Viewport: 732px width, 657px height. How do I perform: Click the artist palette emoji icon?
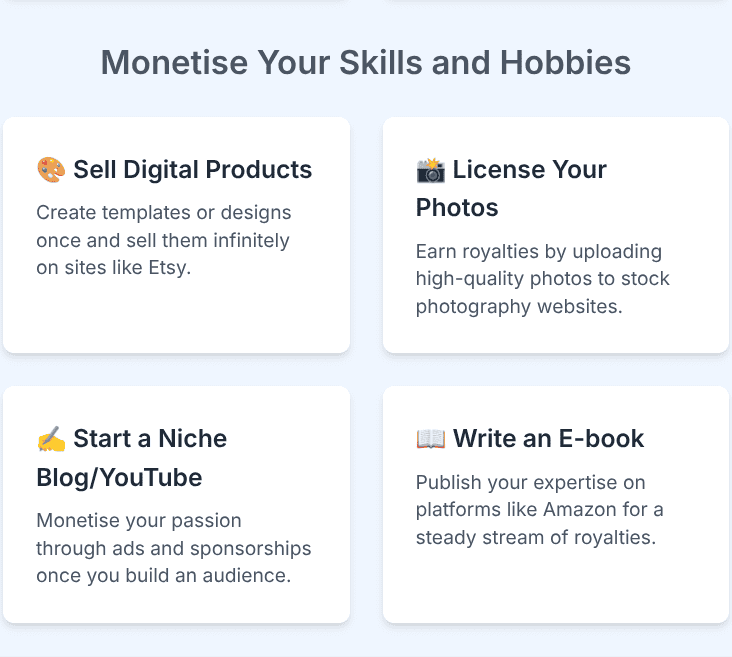(x=51, y=170)
